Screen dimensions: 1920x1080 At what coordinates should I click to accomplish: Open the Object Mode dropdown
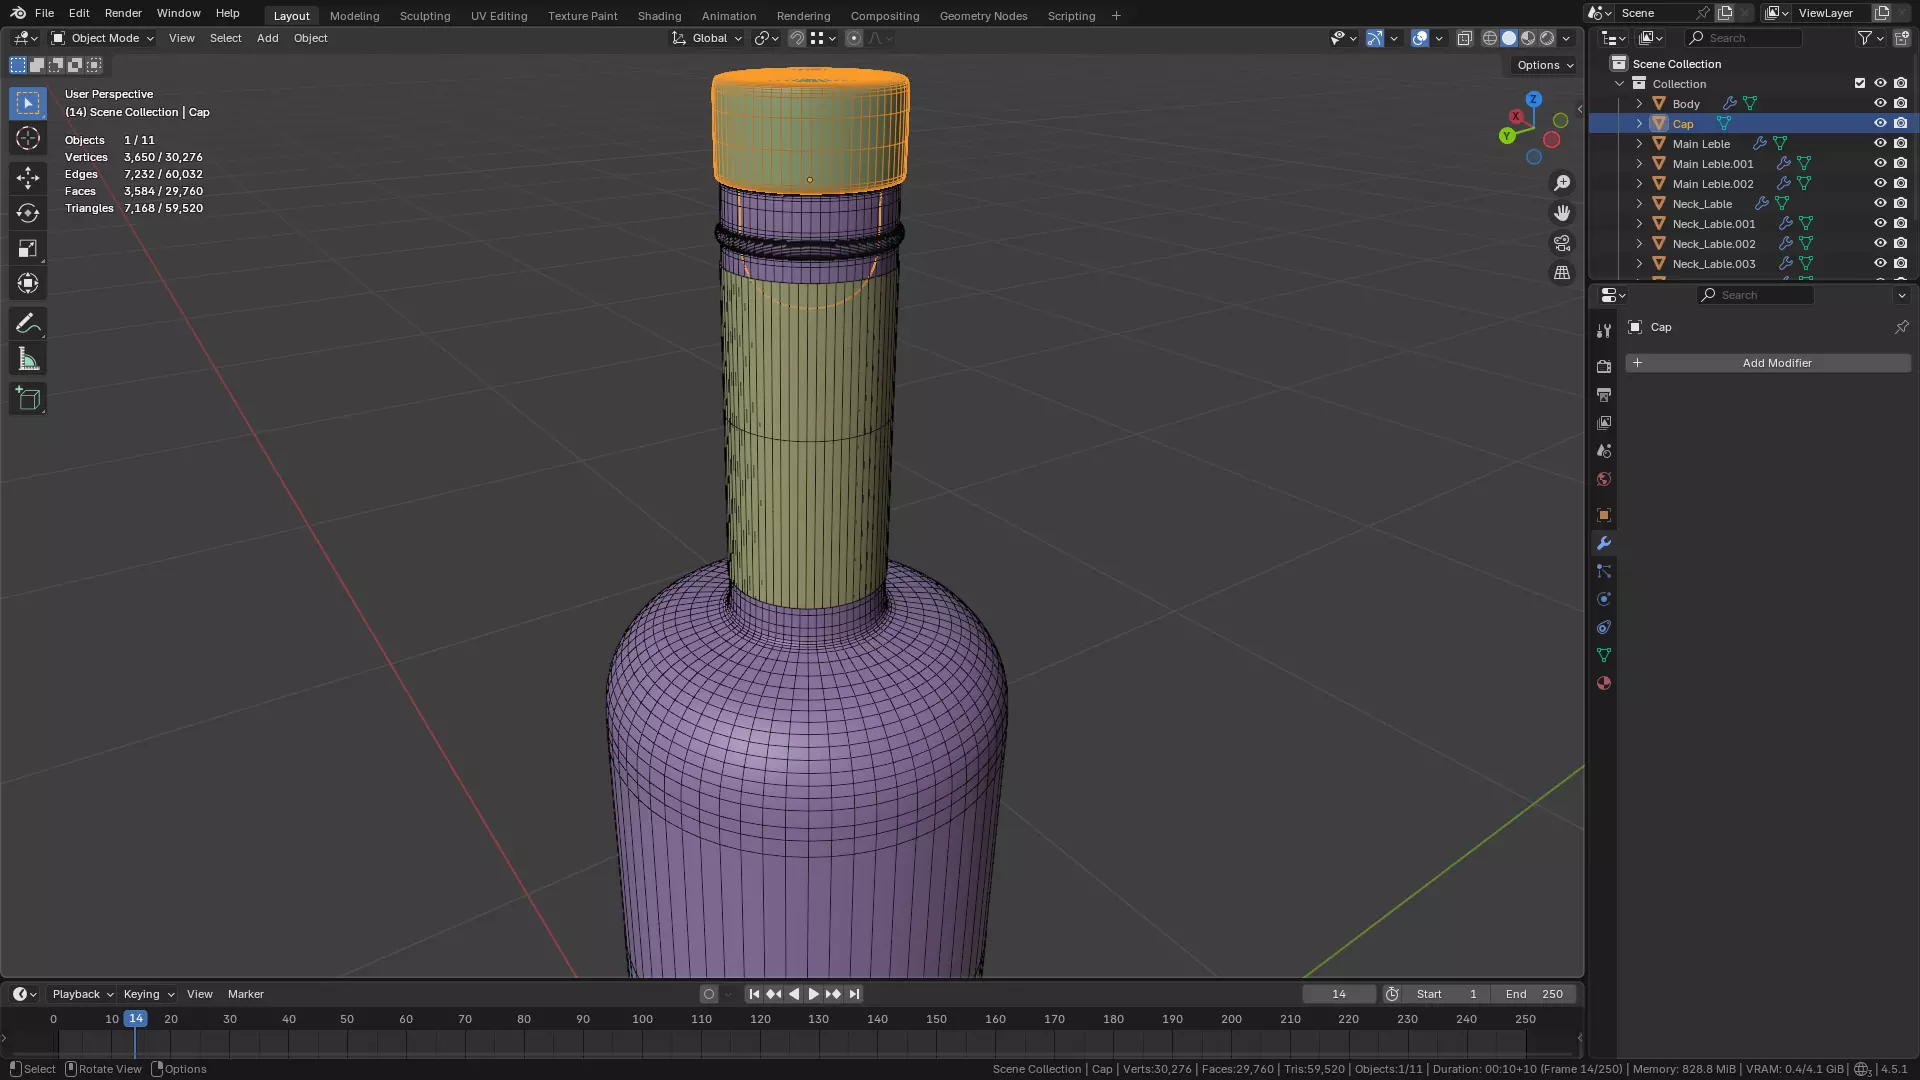pyautogui.click(x=103, y=38)
